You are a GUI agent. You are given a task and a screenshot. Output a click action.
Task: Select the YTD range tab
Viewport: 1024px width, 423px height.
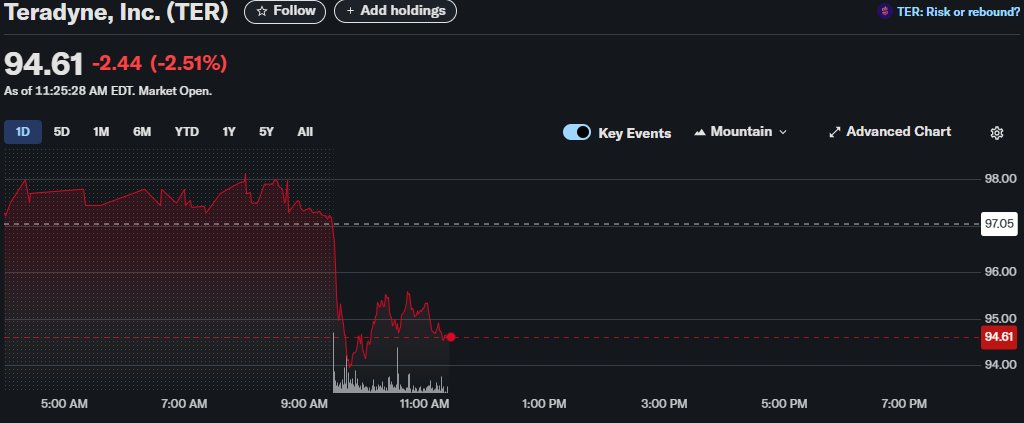point(187,132)
